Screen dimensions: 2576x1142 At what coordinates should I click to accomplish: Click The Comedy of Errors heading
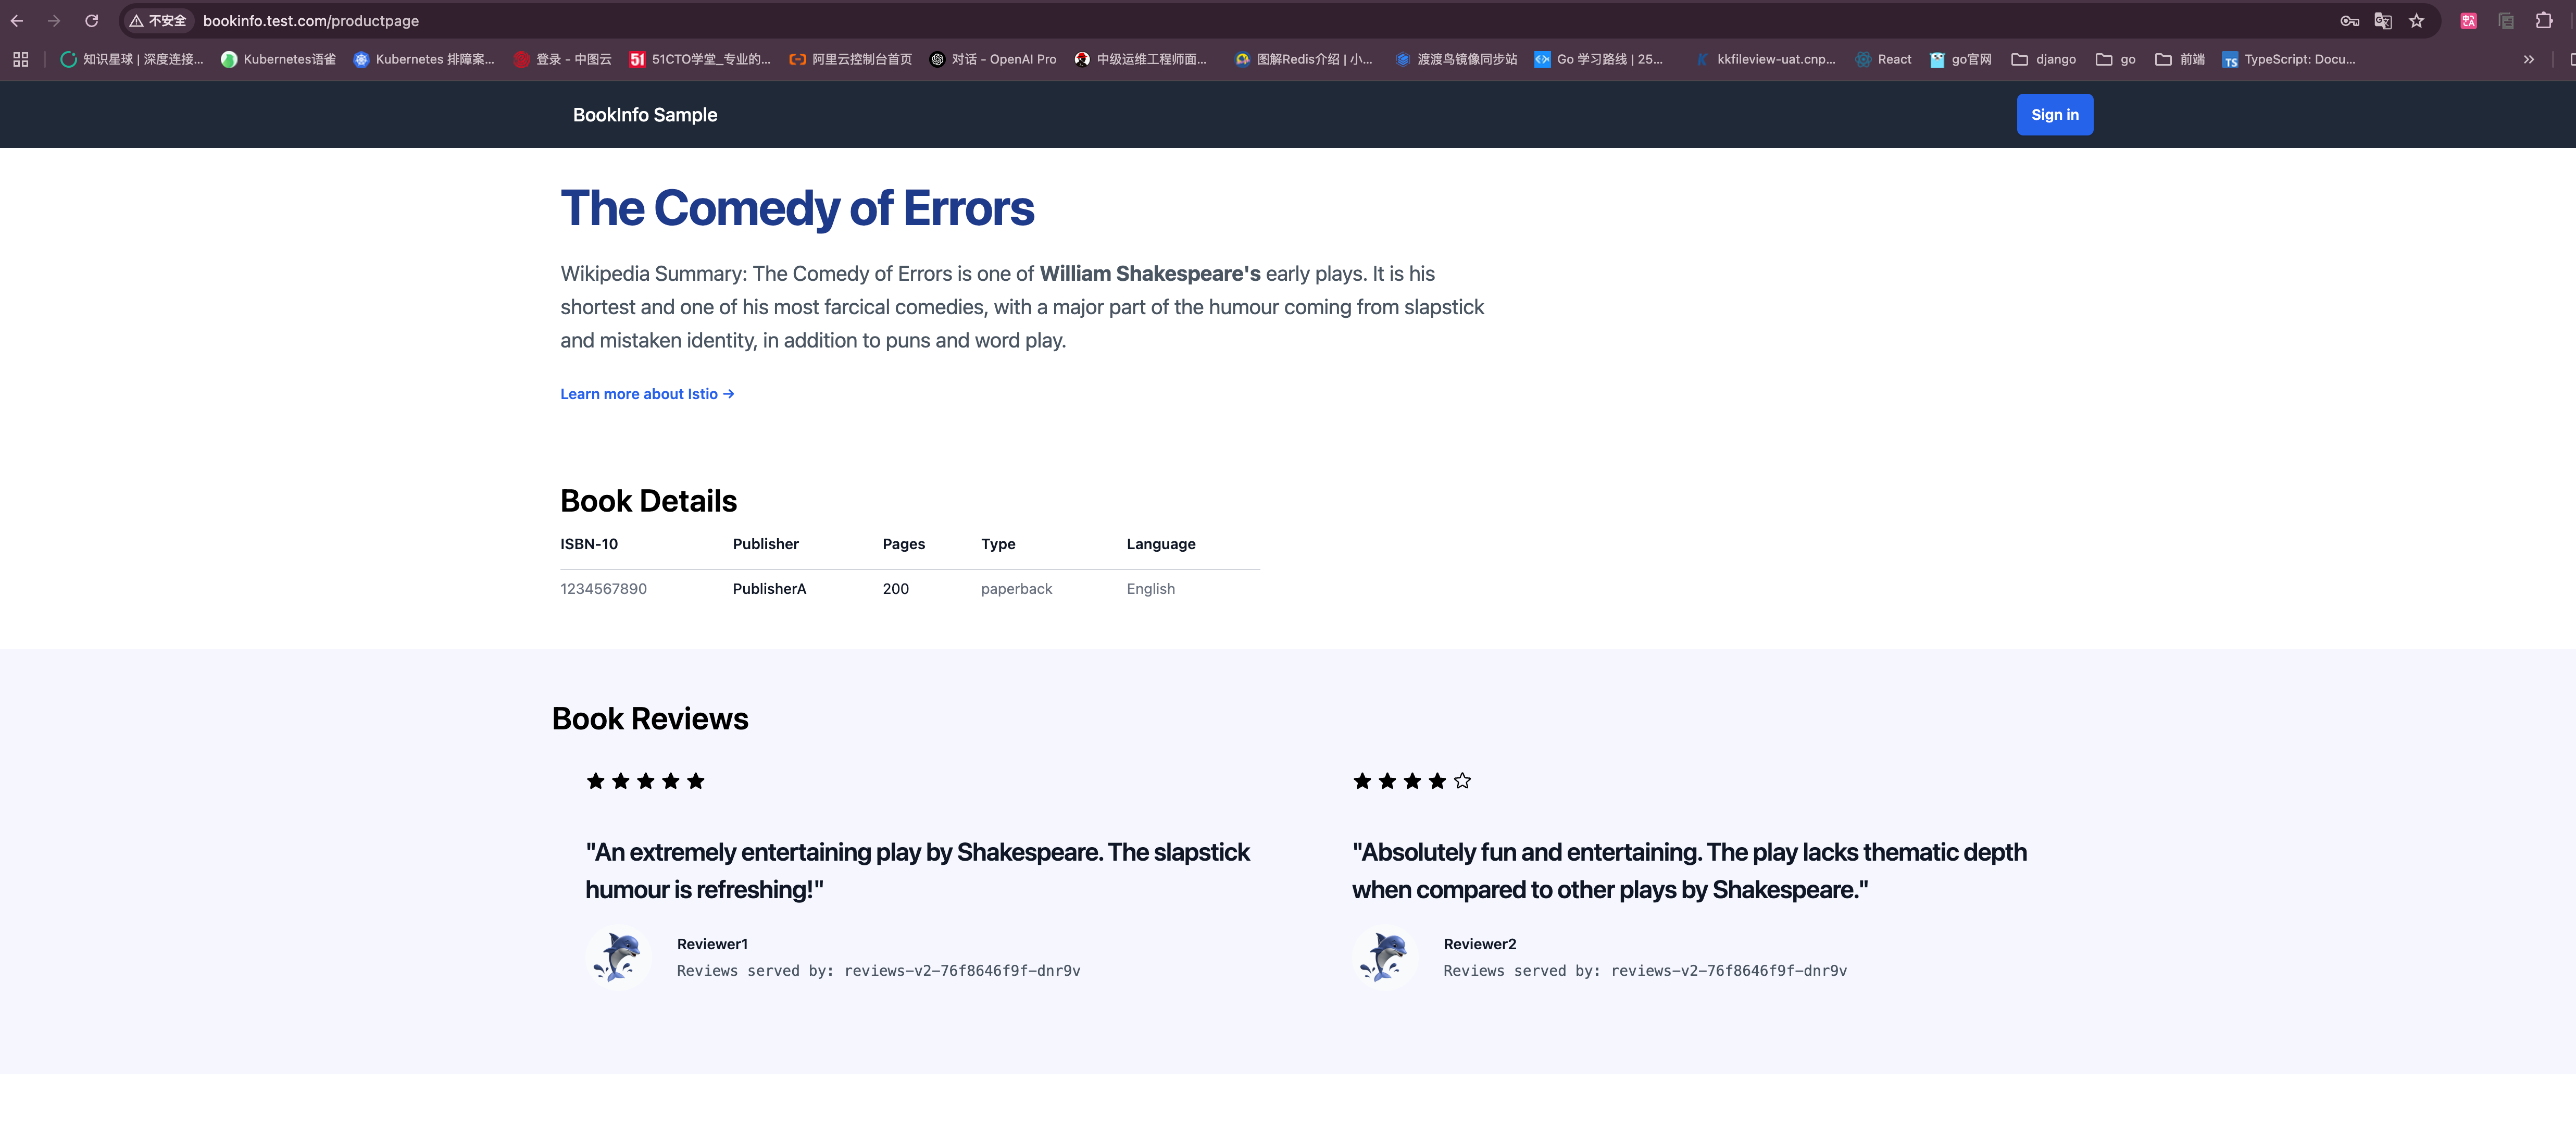tap(797, 208)
